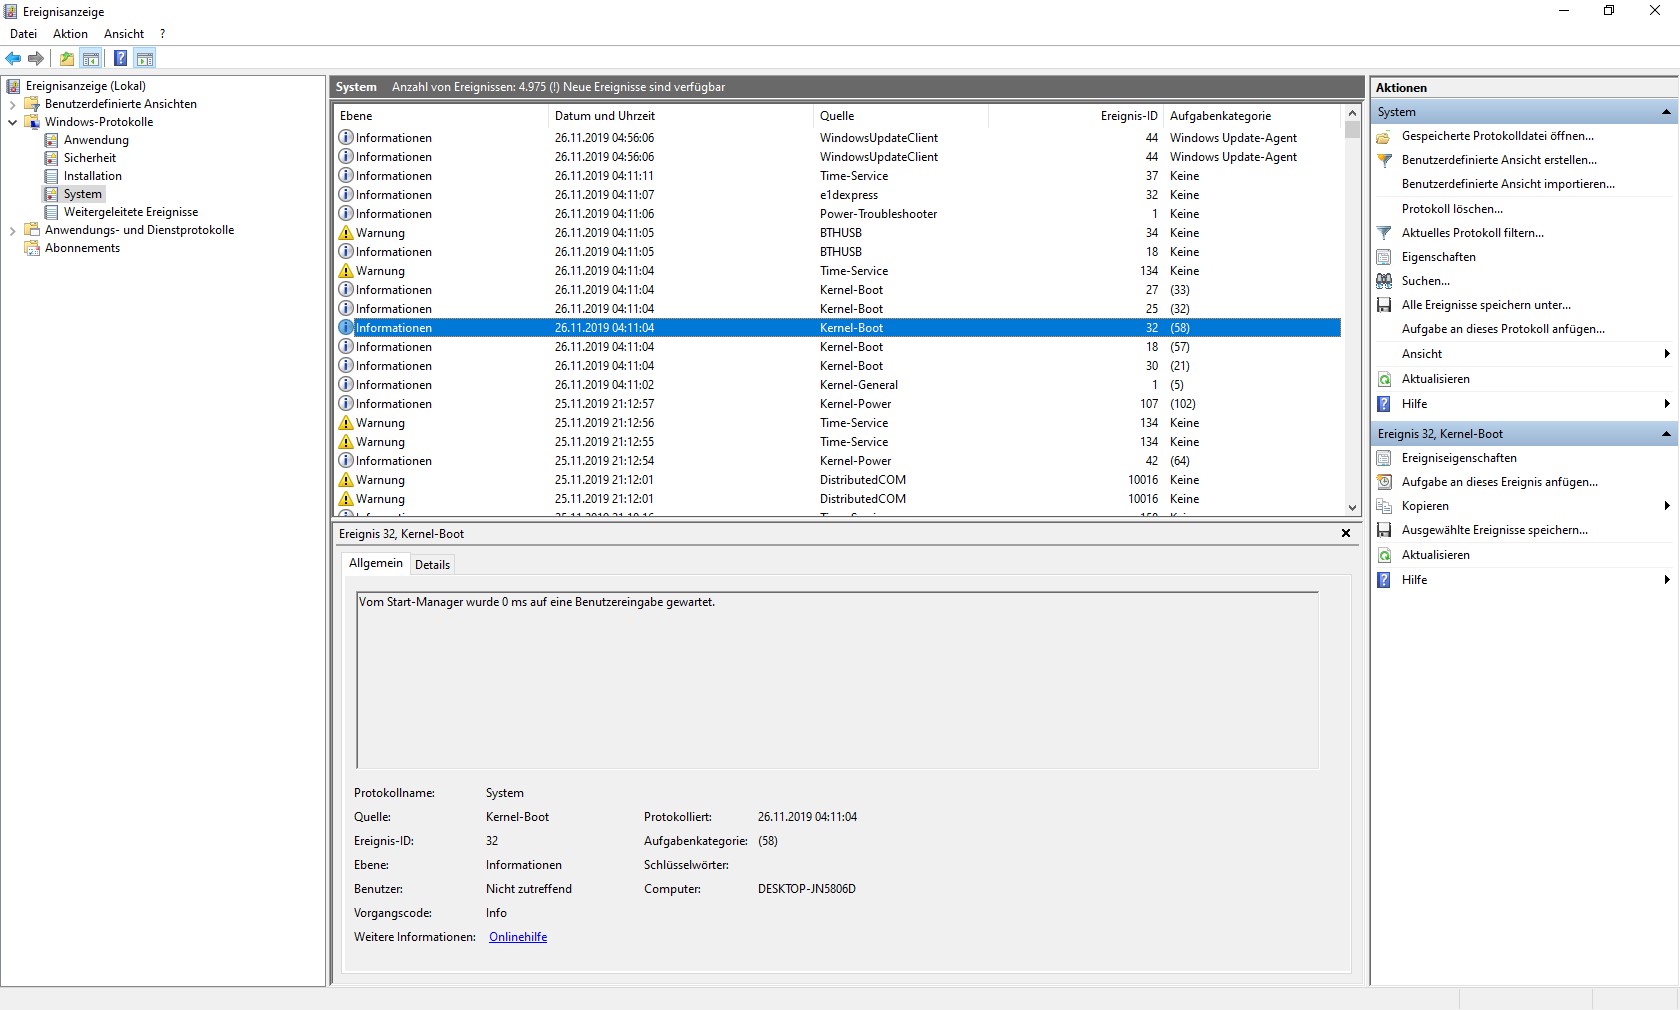Screen dimensions: 1680x1010
Task: Collapse the Windows-Protokolle node
Action: coord(12,122)
